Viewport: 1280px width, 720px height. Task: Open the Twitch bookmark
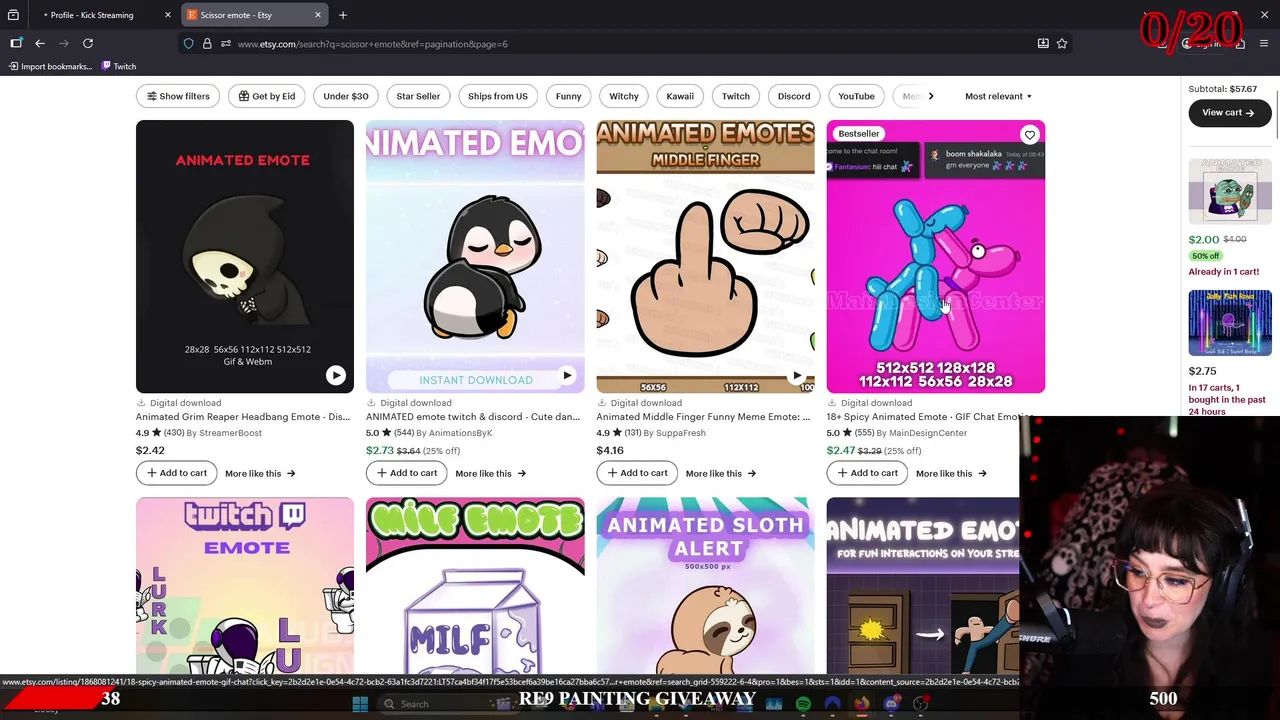(x=119, y=66)
